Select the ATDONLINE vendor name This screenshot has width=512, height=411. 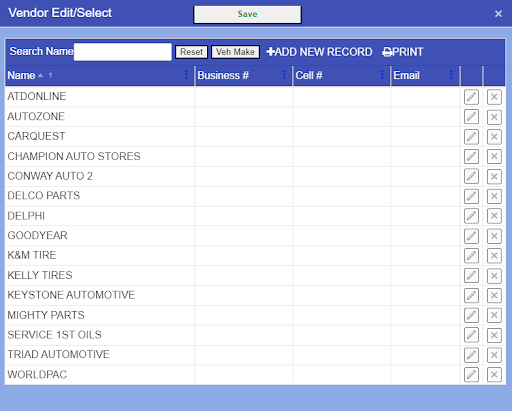(x=37, y=96)
